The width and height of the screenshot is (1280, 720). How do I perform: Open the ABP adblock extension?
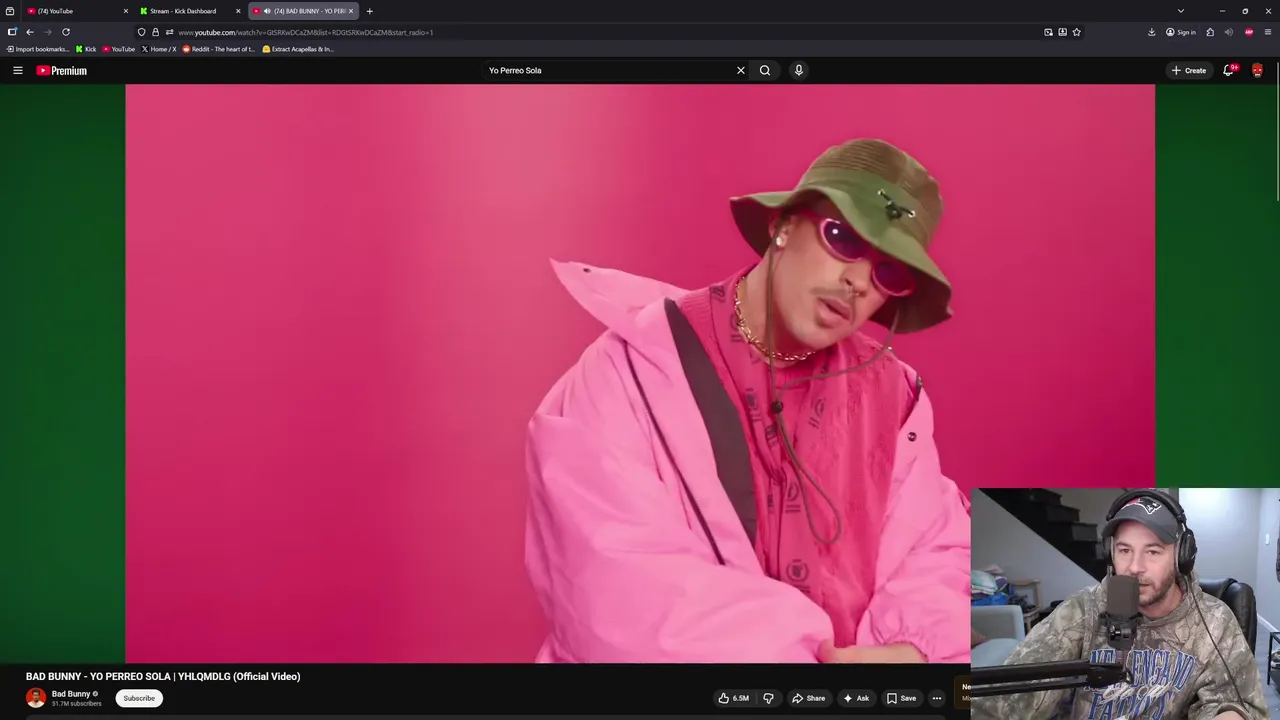1249,32
